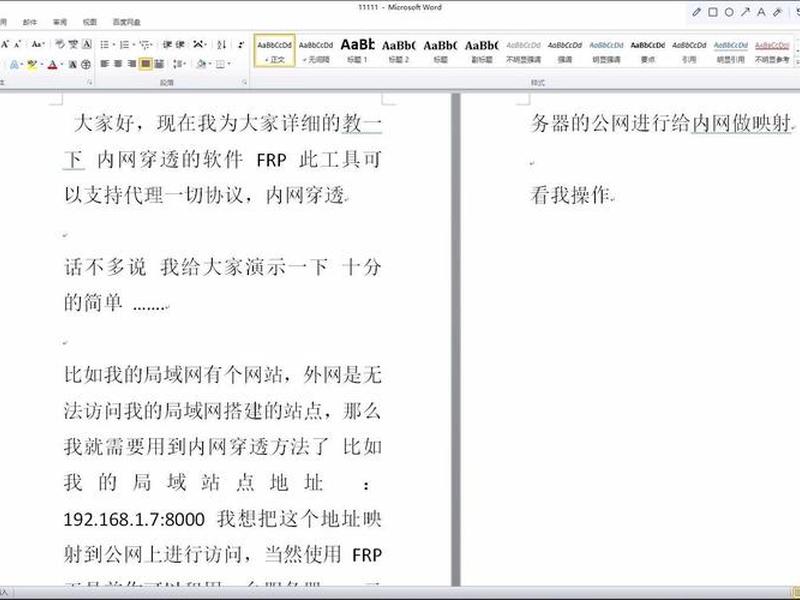Apply bulleted list formatting
This screenshot has height=600, width=800.
[104, 45]
